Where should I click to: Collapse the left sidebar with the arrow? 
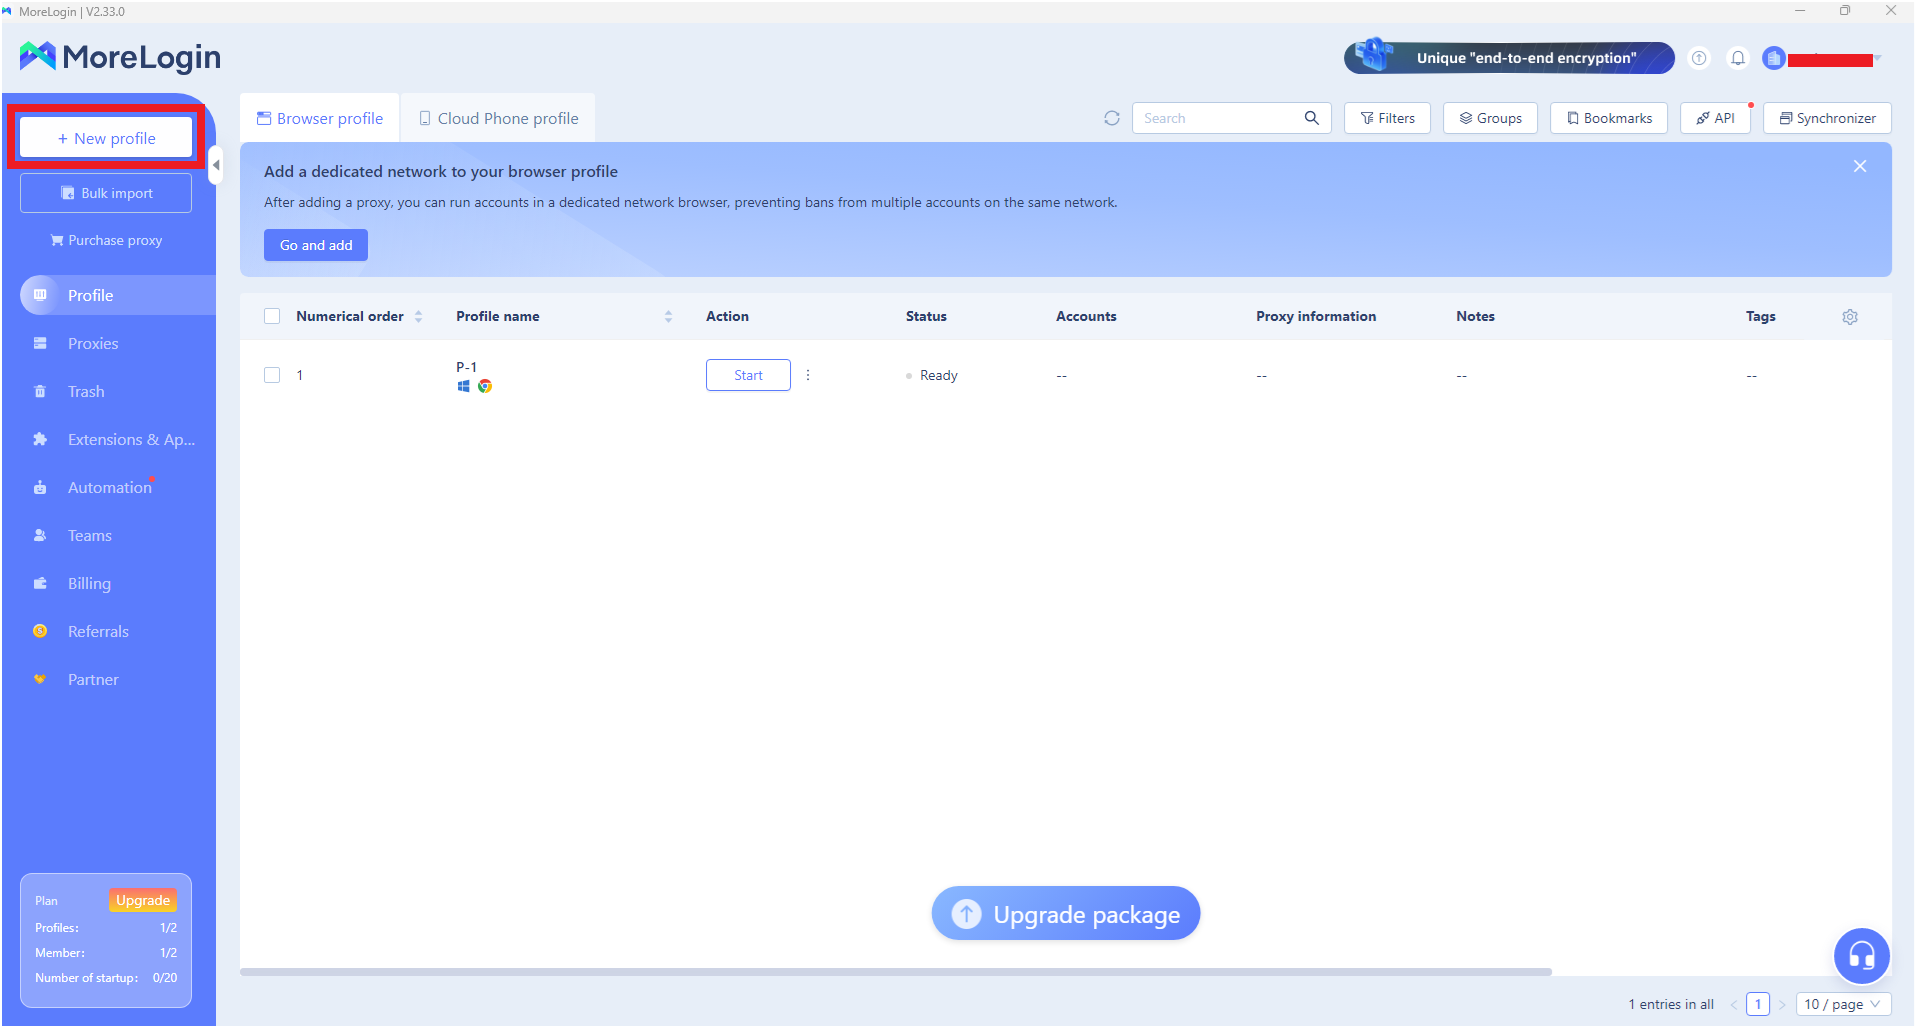coord(216,165)
